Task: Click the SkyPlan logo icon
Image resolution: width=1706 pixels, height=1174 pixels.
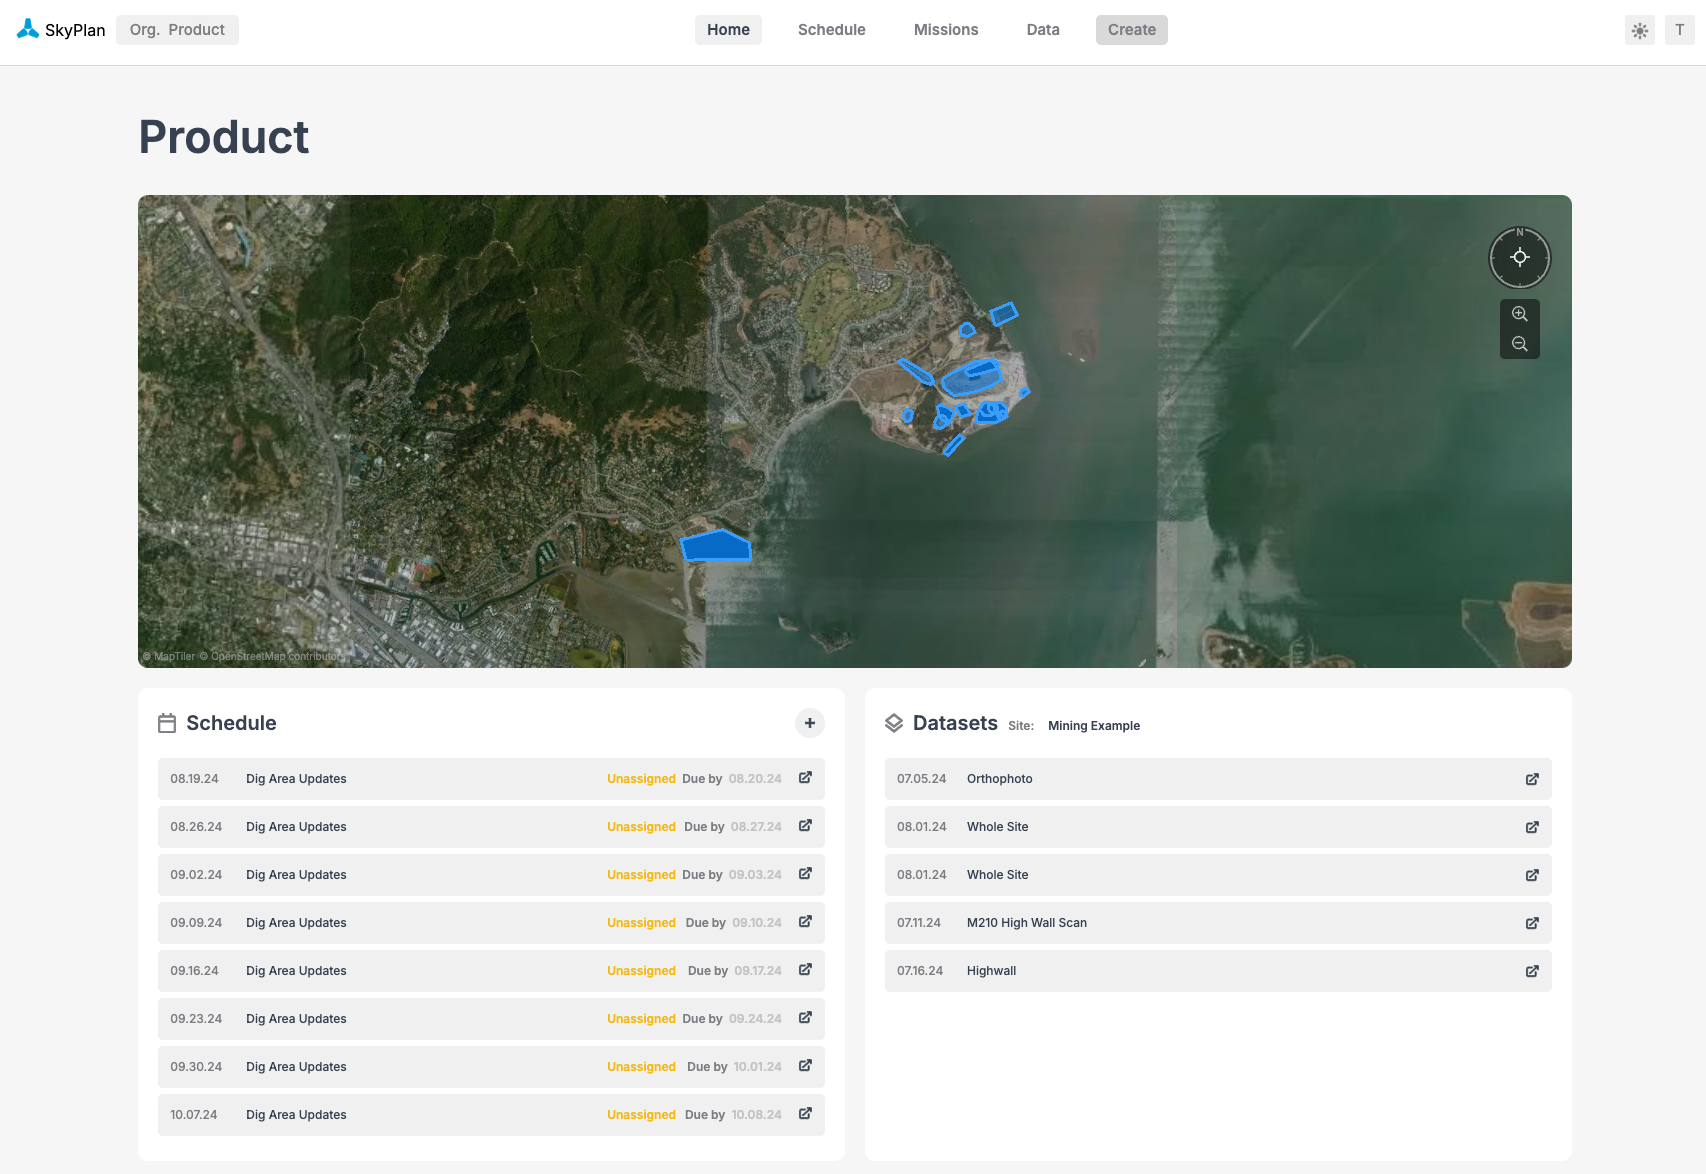Action: click(x=28, y=29)
